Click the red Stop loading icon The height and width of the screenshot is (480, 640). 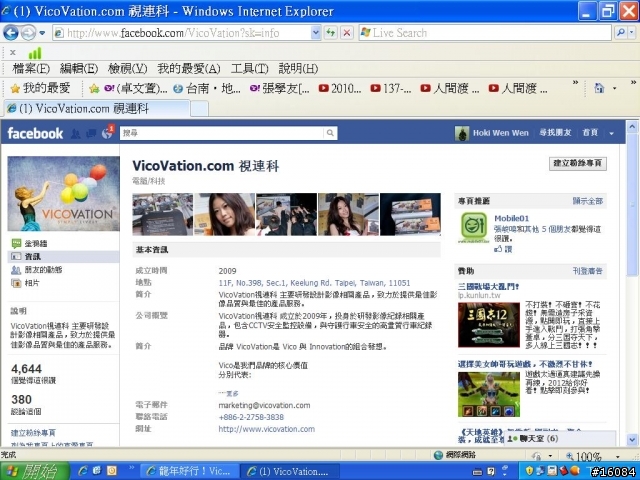tap(347, 33)
